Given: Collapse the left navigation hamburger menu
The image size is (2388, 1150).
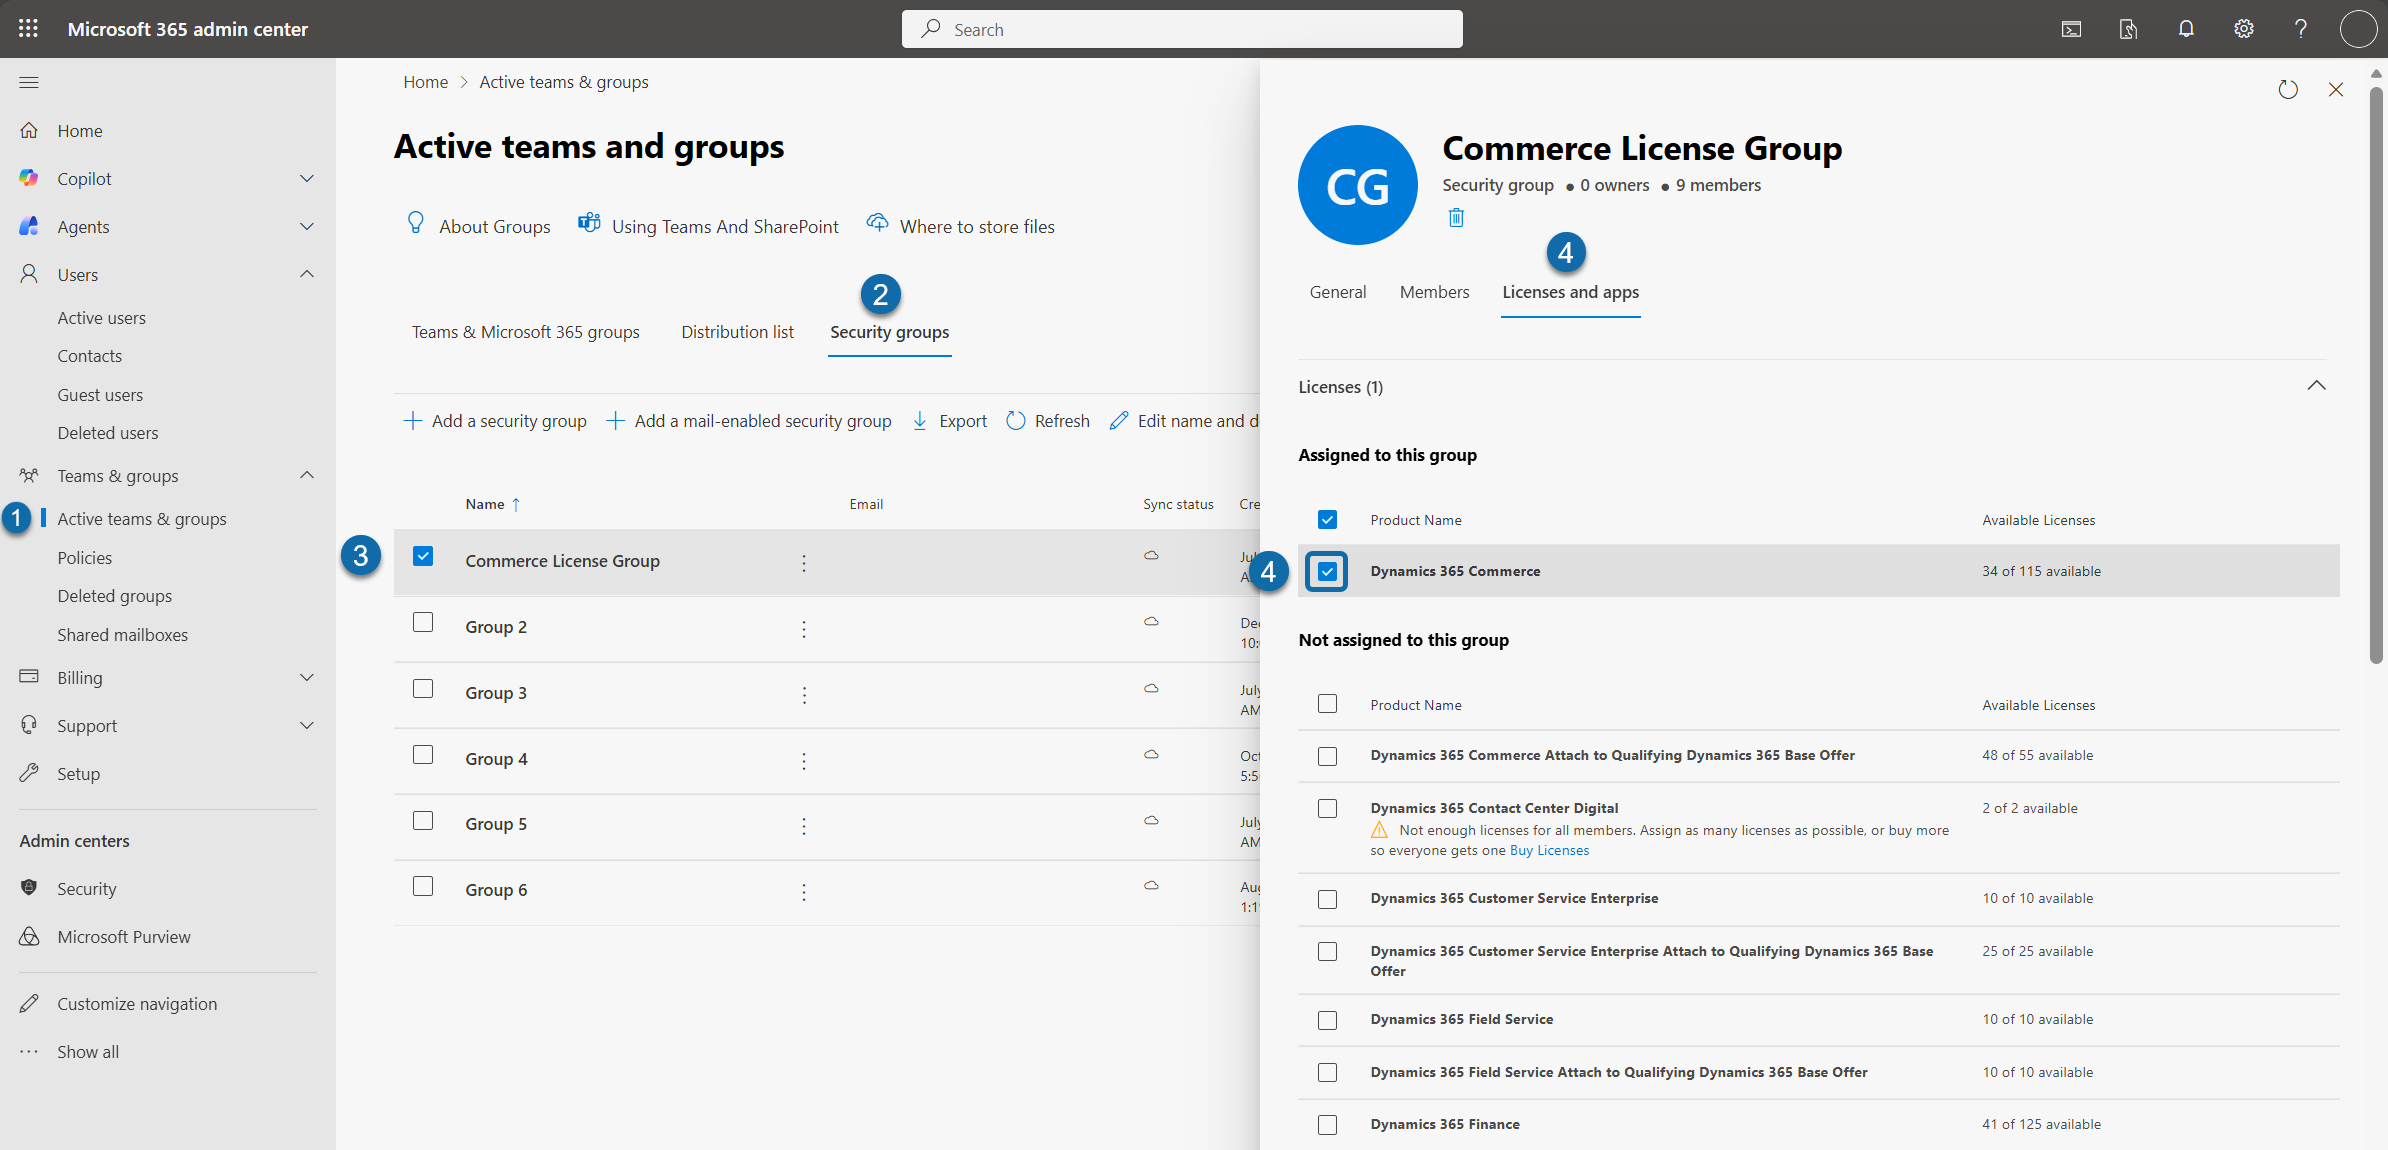Looking at the screenshot, I should click(x=29, y=82).
